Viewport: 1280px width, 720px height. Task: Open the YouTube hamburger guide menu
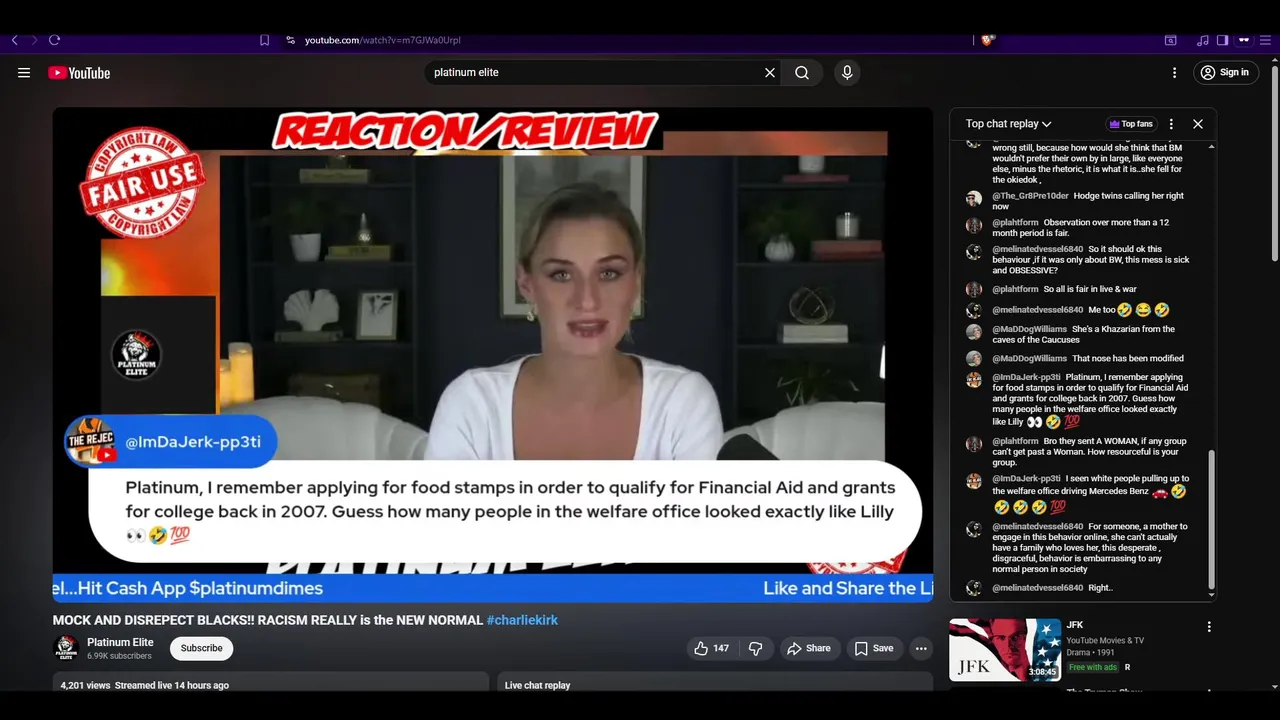24,72
